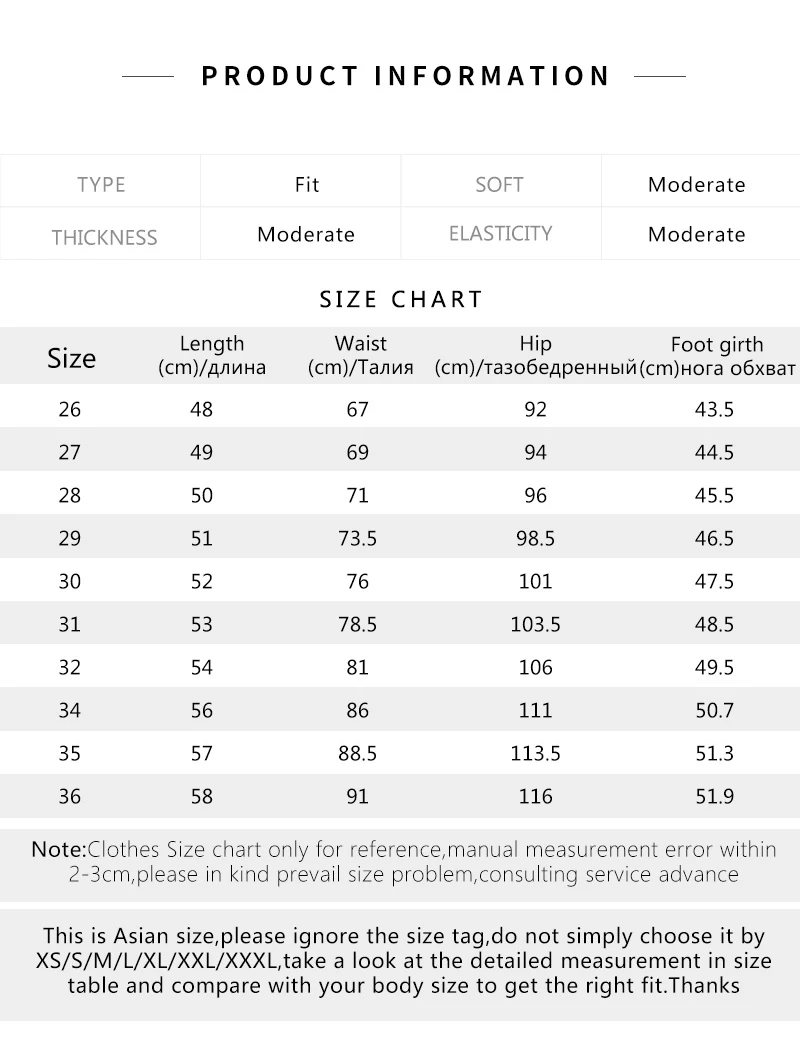Select the size 36 row label

pyautogui.click(x=70, y=797)
